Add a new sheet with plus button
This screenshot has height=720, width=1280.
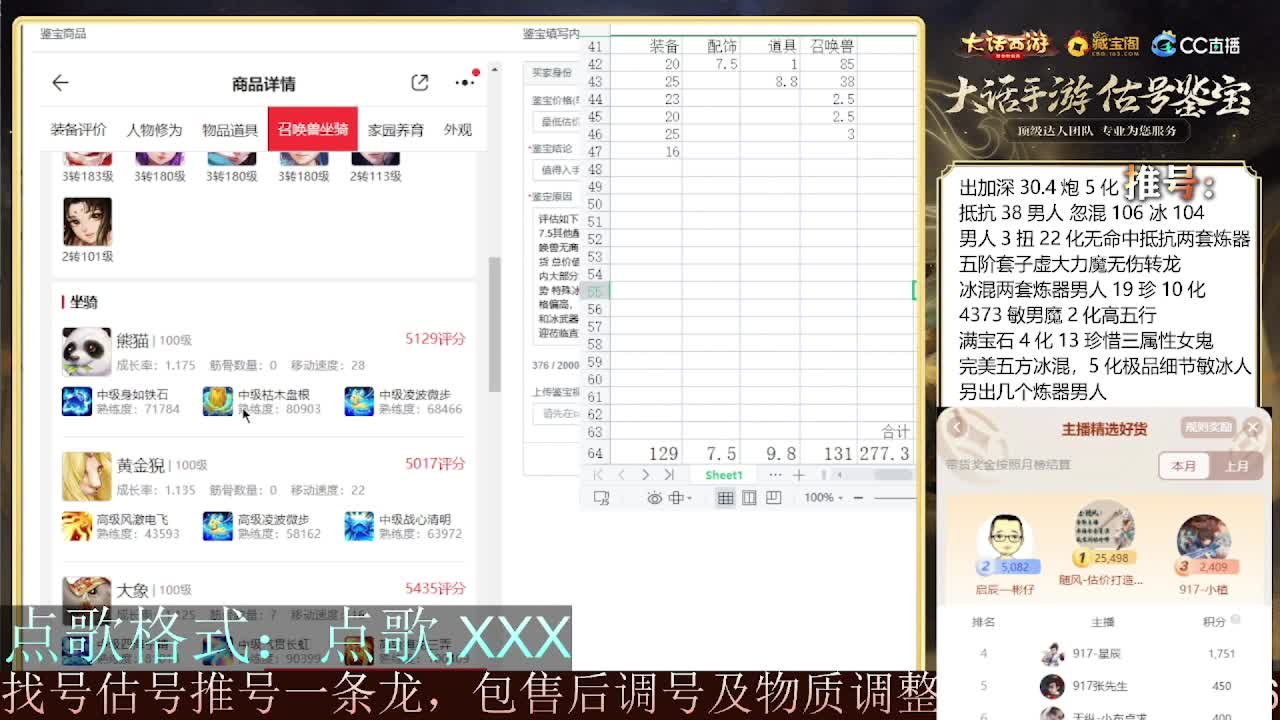[798, 475]
